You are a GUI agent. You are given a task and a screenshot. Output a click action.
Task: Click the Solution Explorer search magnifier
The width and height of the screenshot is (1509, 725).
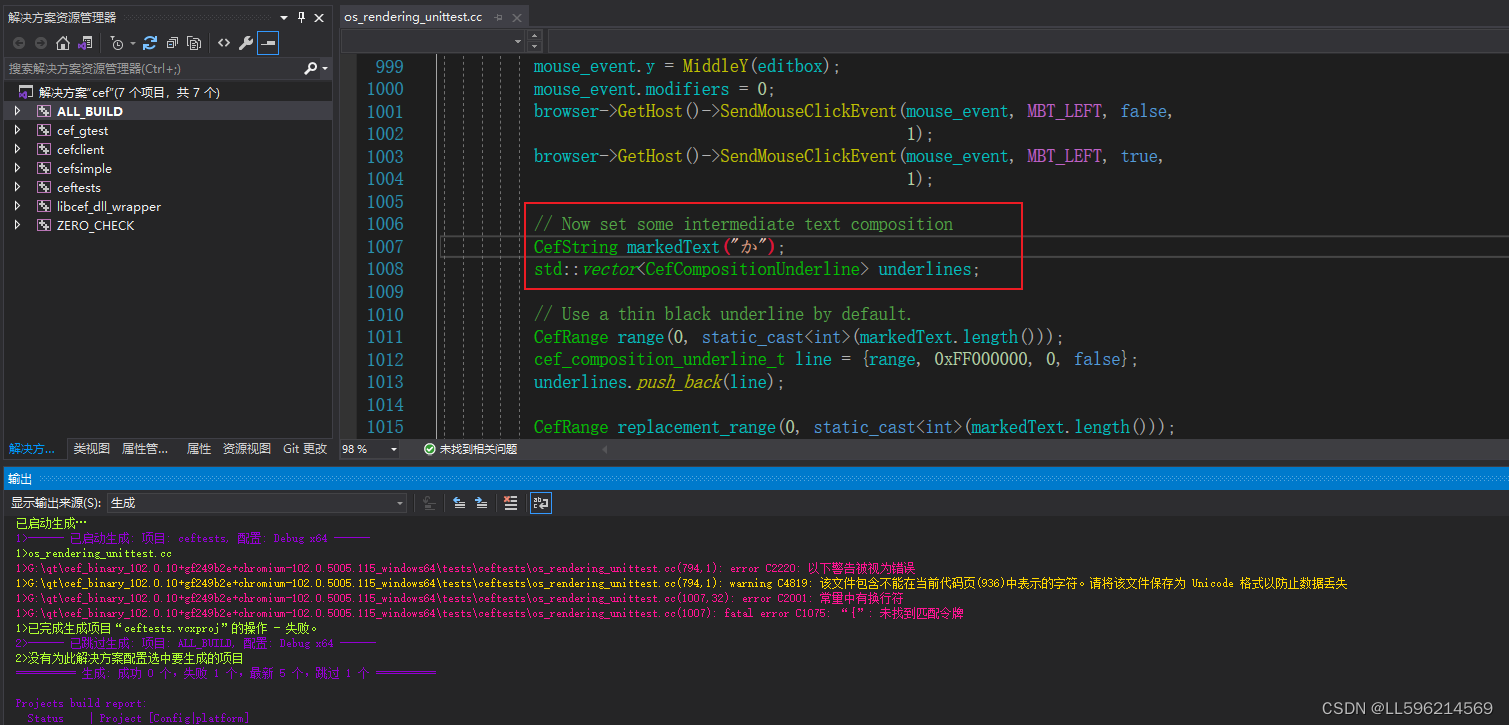311,68
